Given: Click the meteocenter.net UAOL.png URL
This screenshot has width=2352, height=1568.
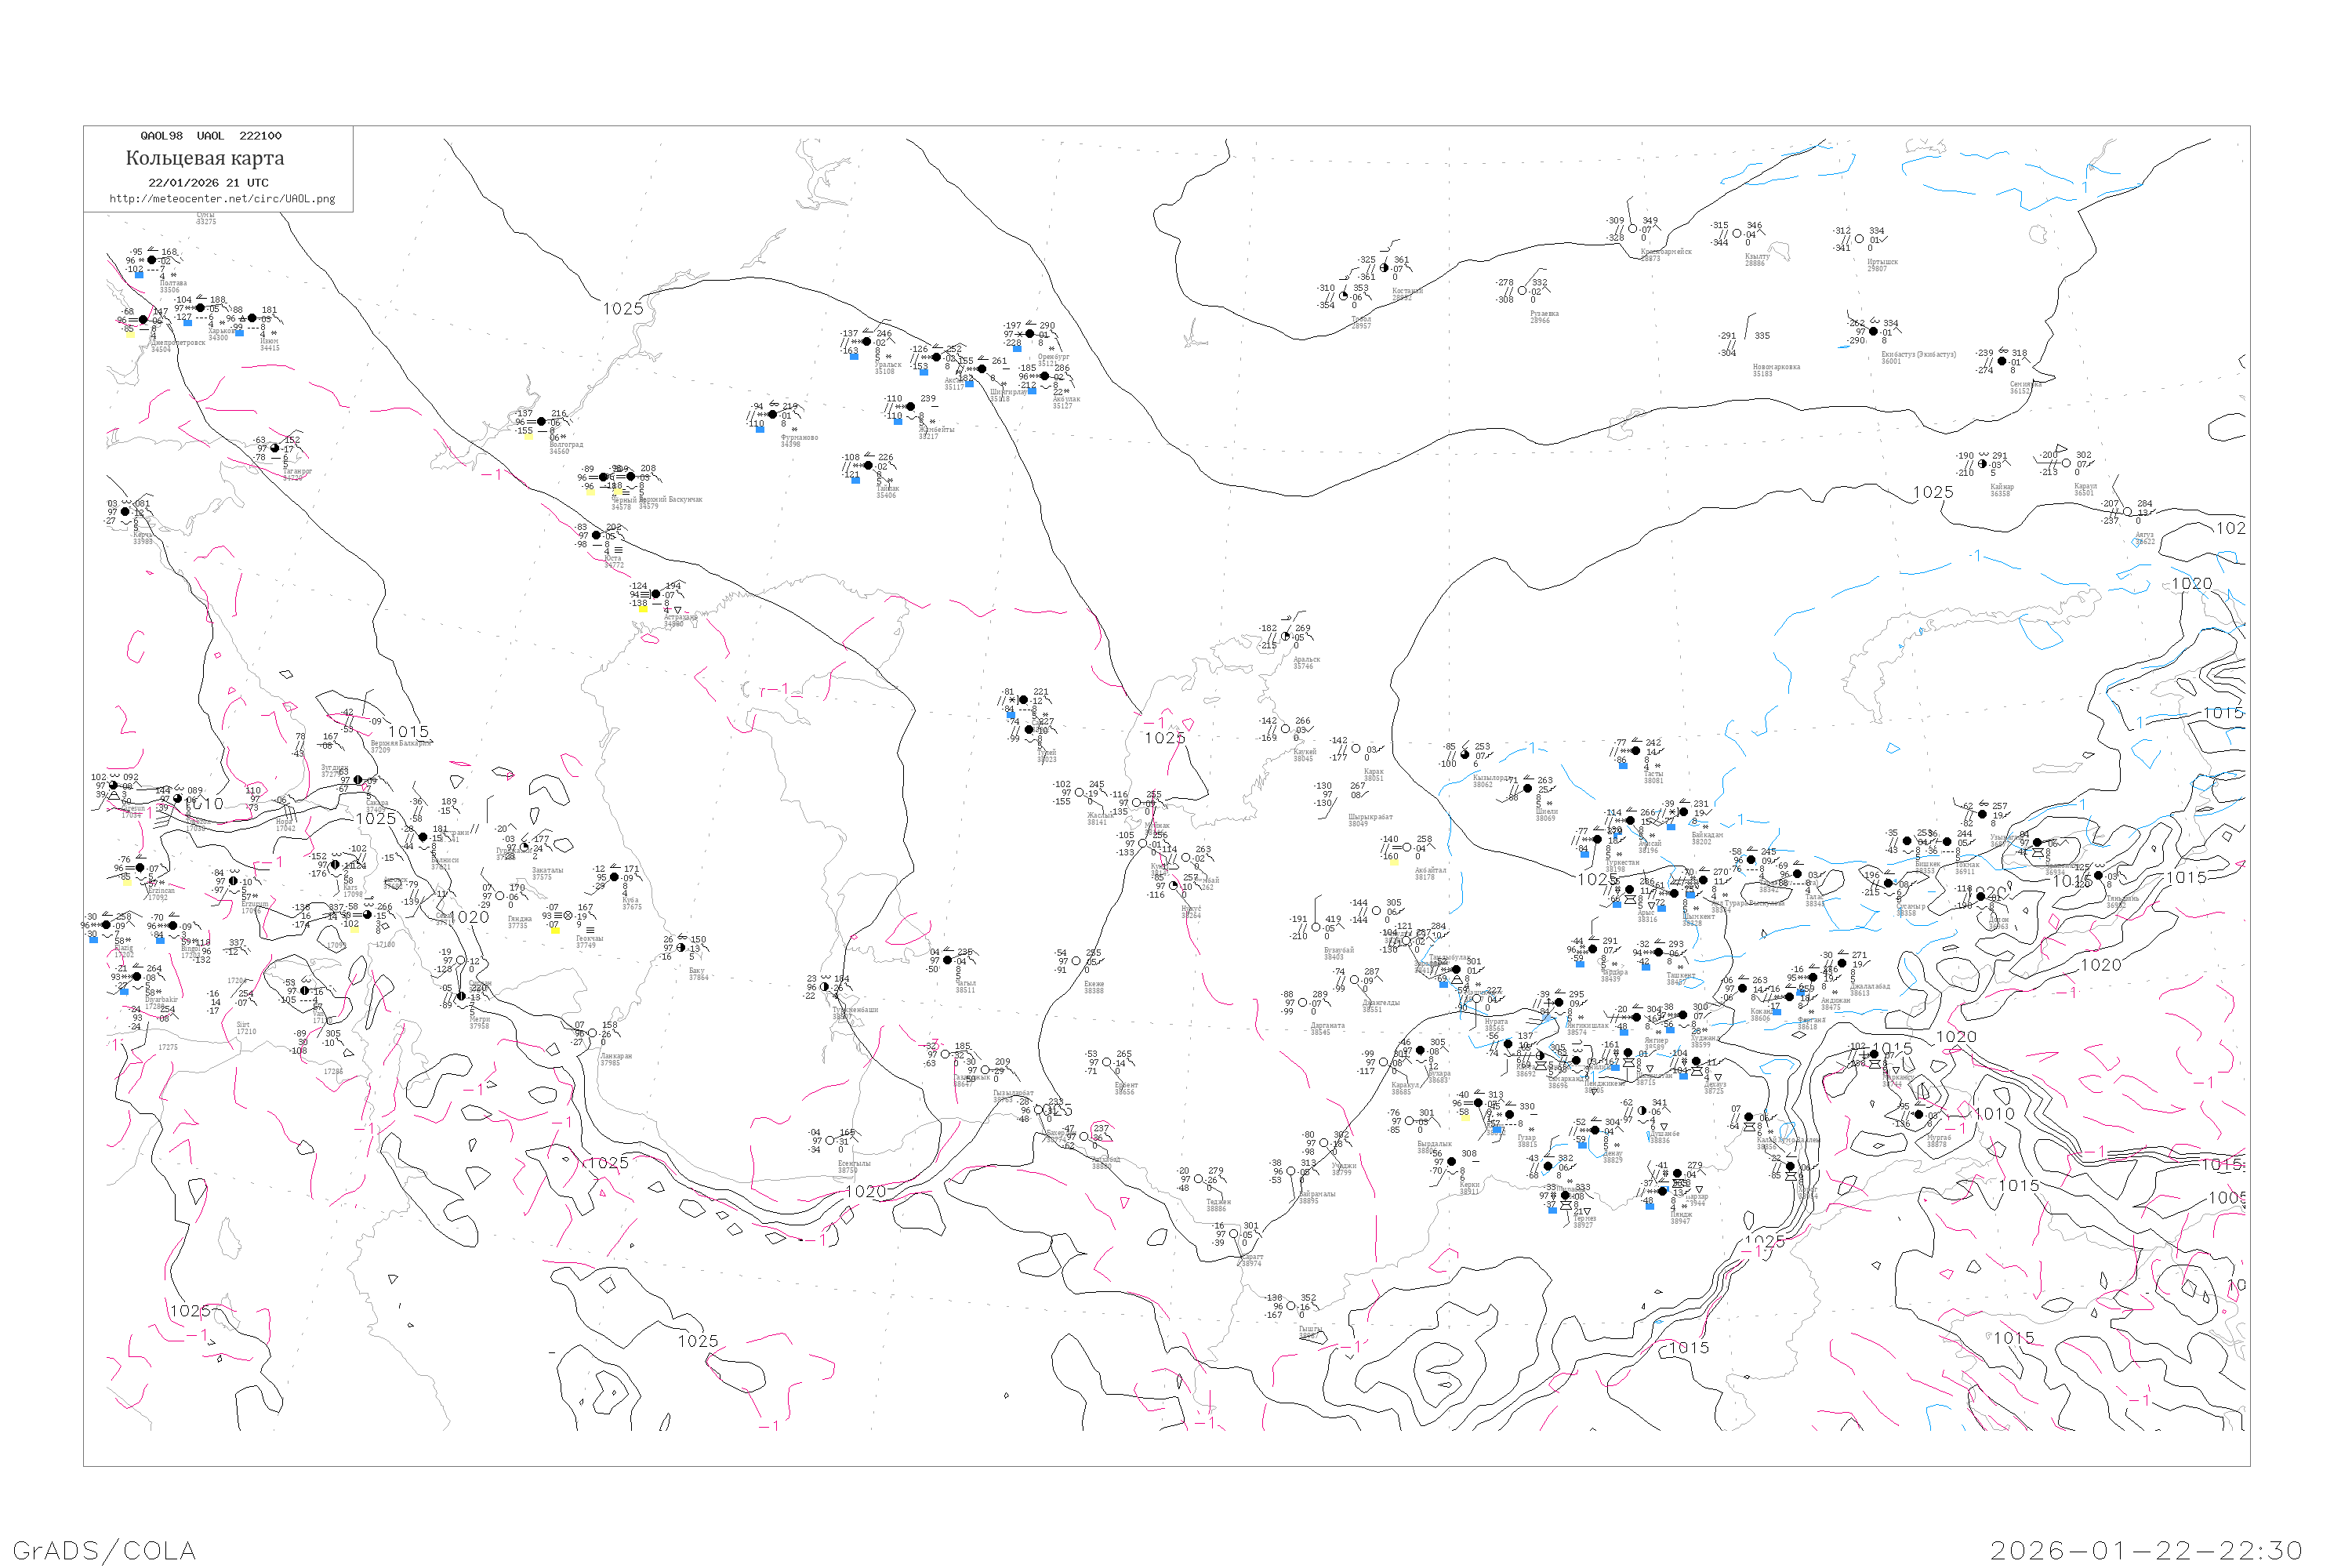Looking at the screenshot, I should [x=222, y=199].
